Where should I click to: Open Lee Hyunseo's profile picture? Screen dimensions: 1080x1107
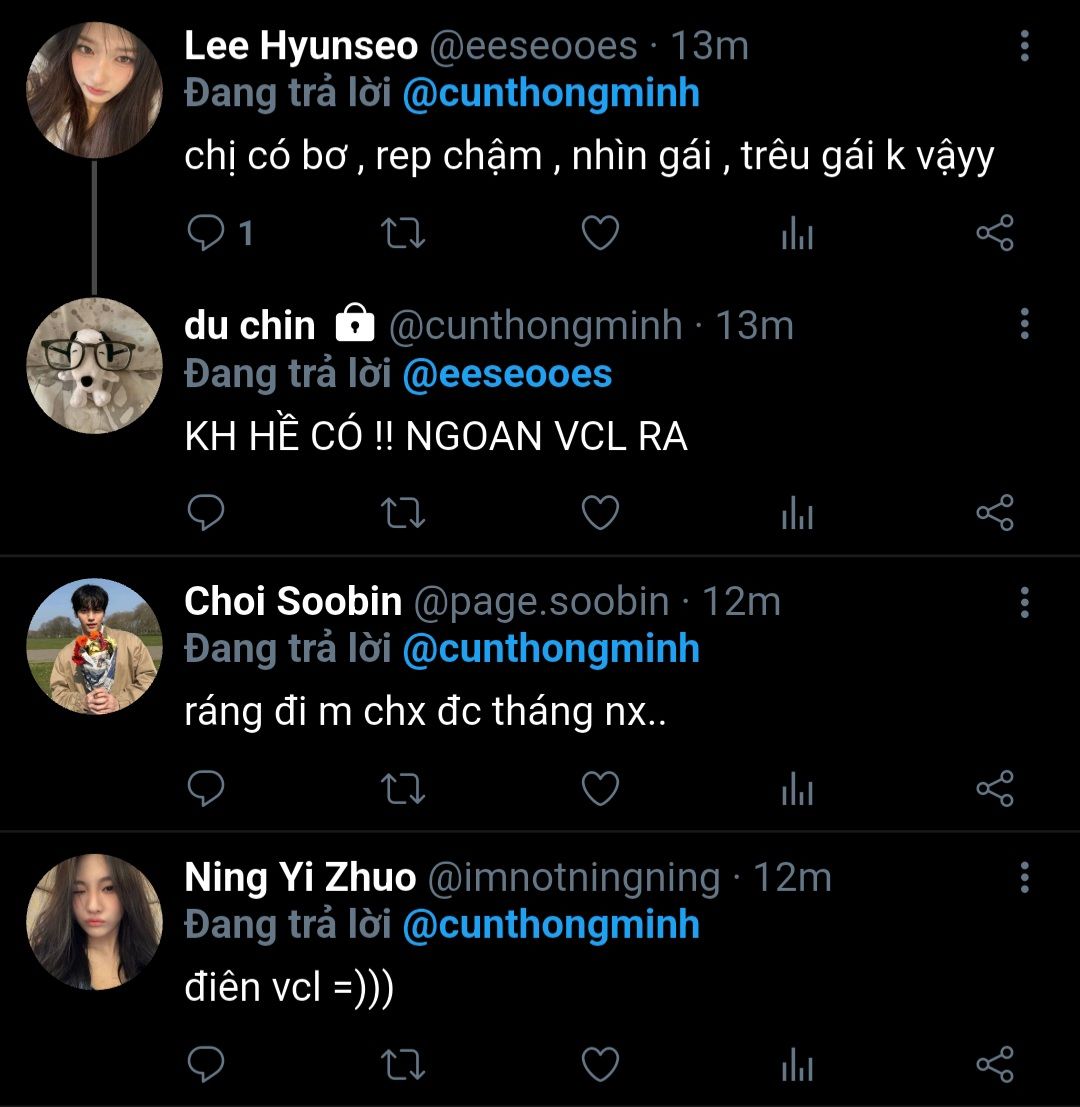coord(94,90)
